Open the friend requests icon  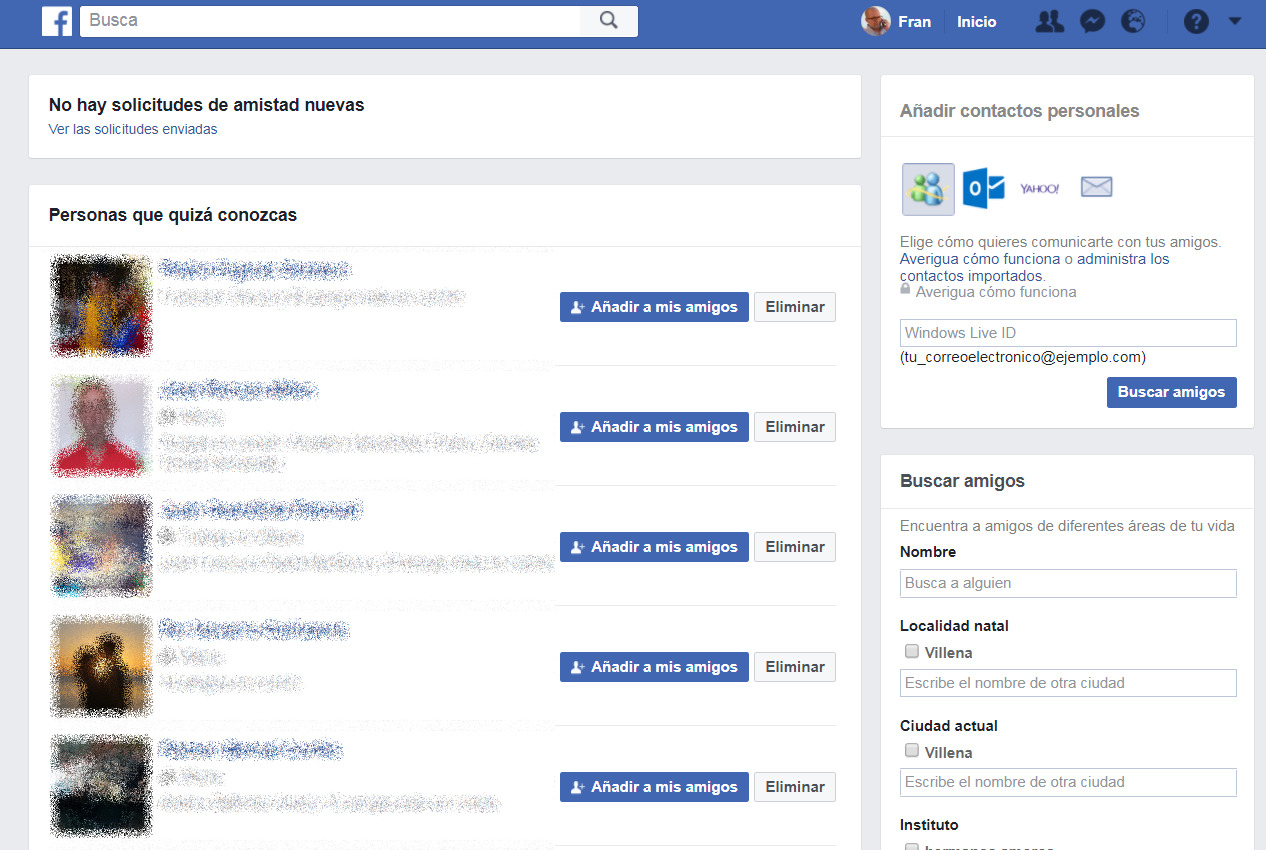point(1048,21)
